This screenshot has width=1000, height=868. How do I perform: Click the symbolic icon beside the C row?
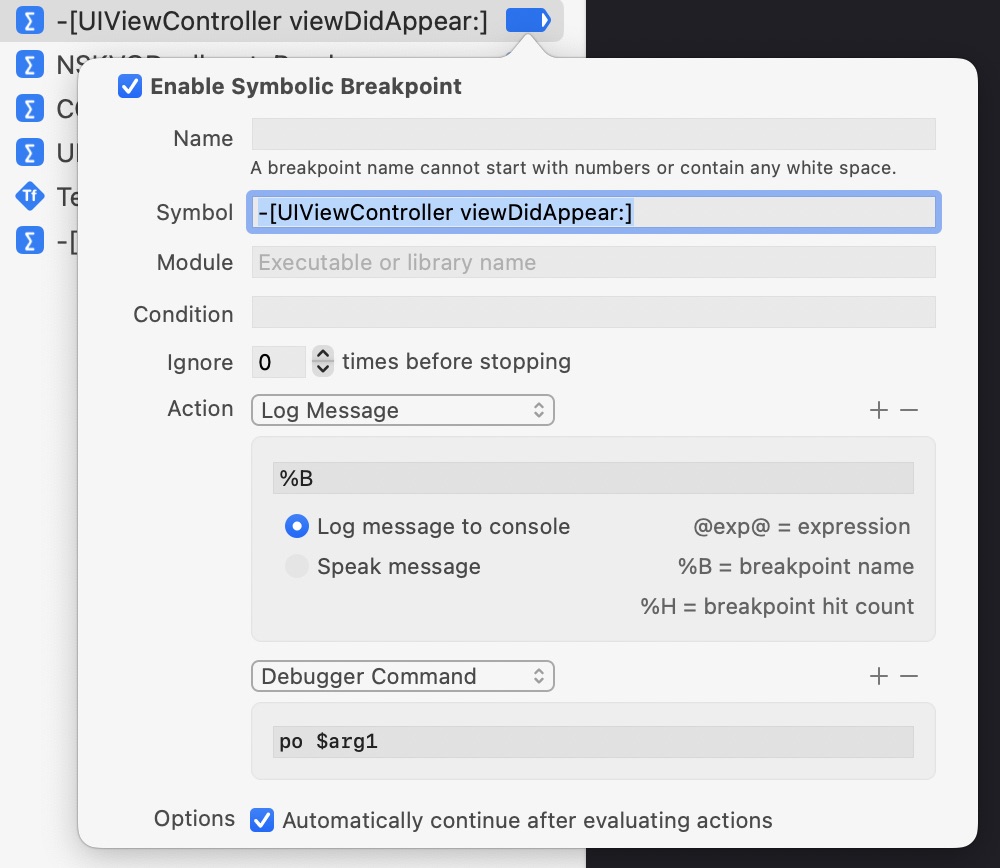[29, 108]
